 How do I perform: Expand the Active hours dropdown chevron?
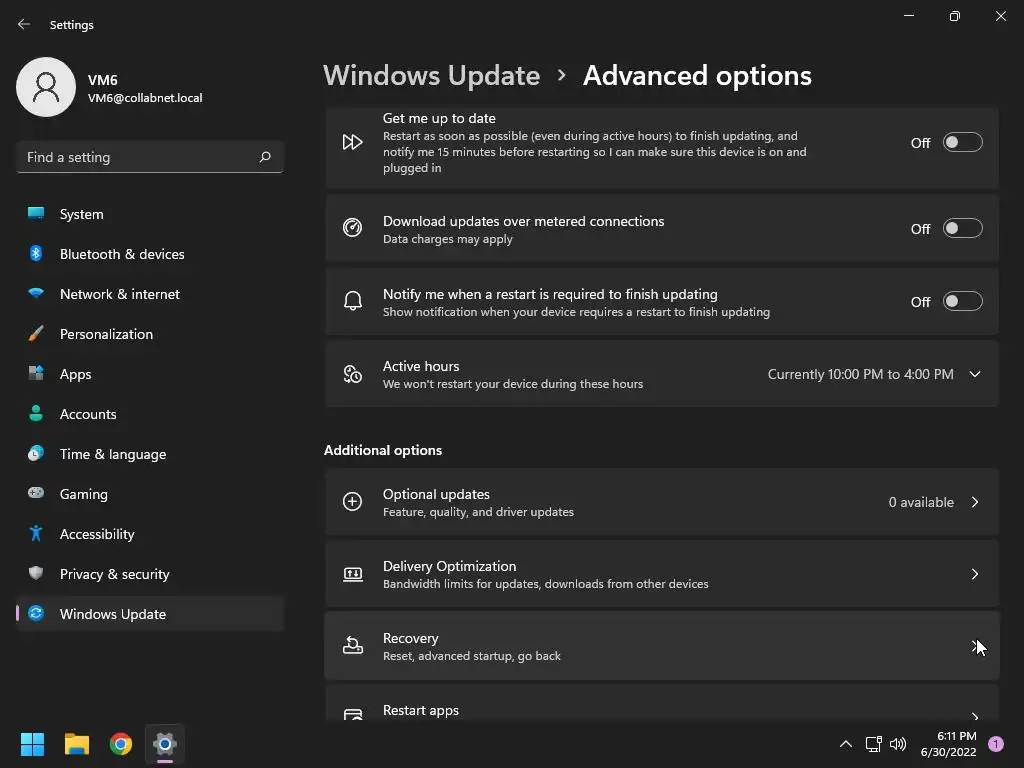(975, 374)
